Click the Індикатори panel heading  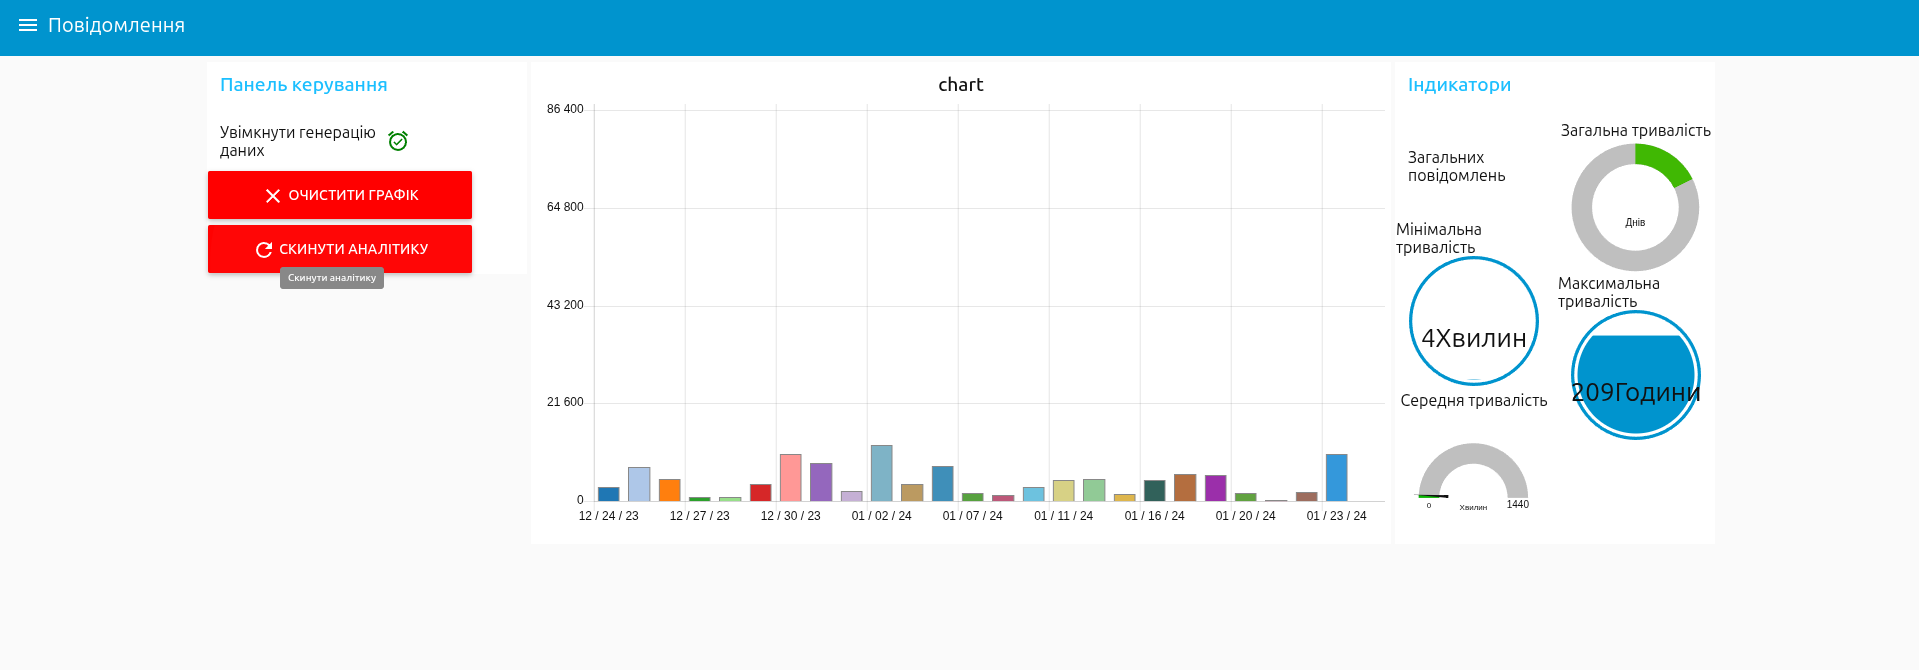click(x=1459, y=85)
